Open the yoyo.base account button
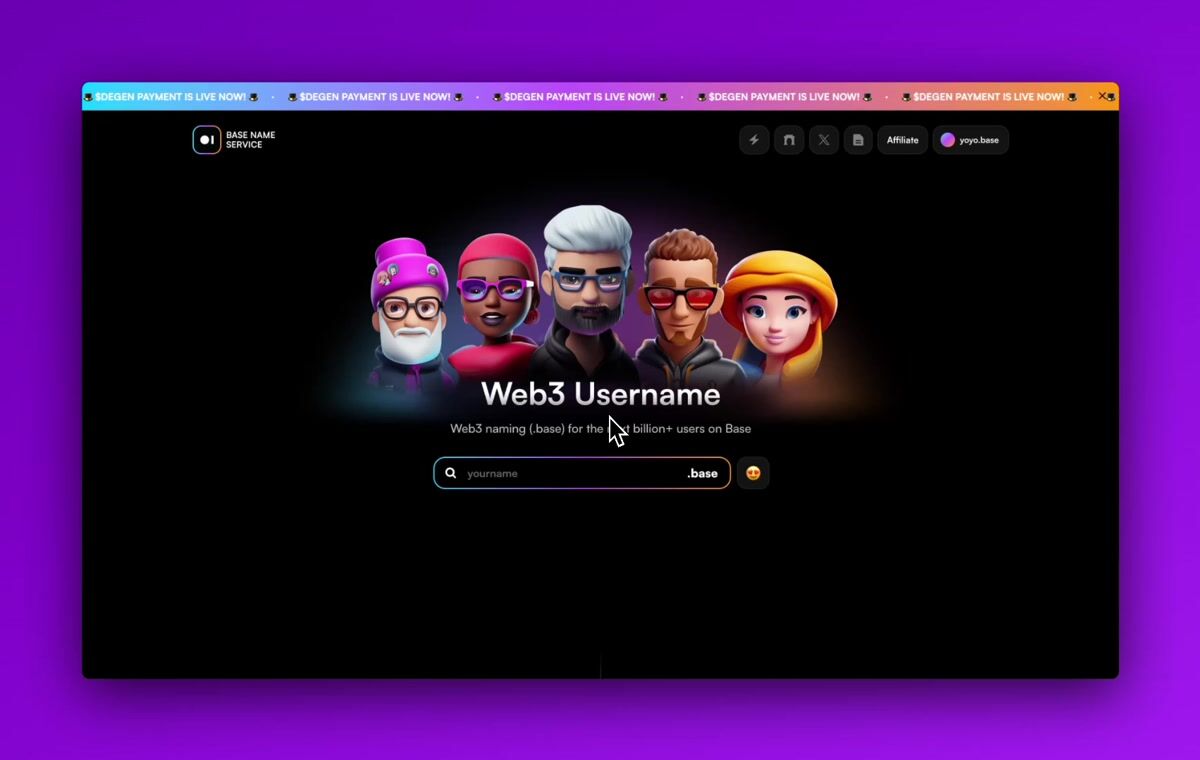The width and height of the screenshot is (1200, 760). (971, 140)
